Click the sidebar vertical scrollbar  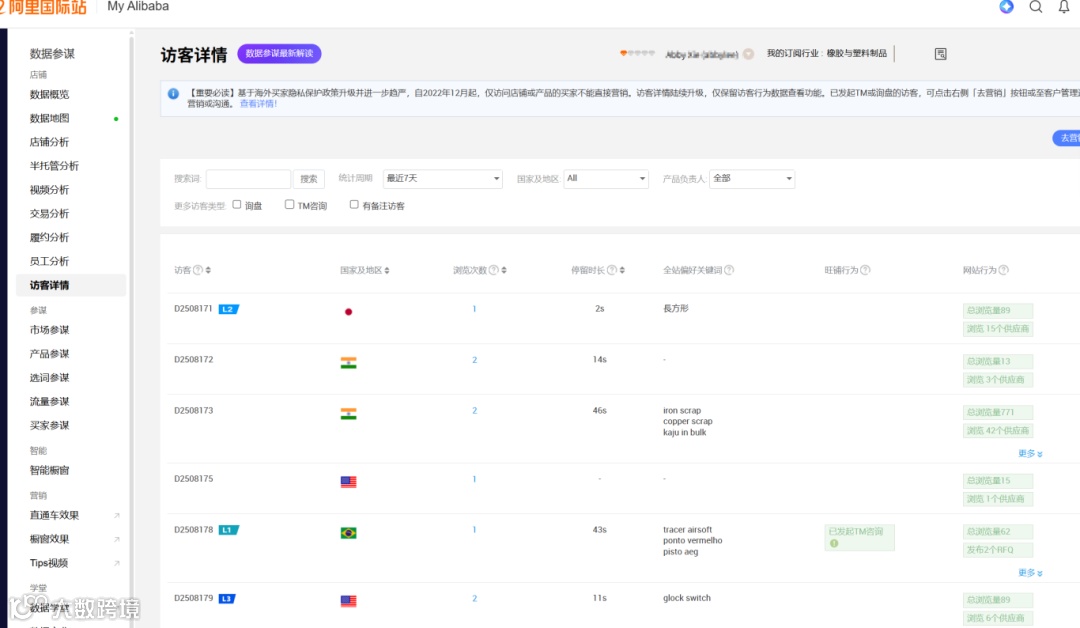131,331
